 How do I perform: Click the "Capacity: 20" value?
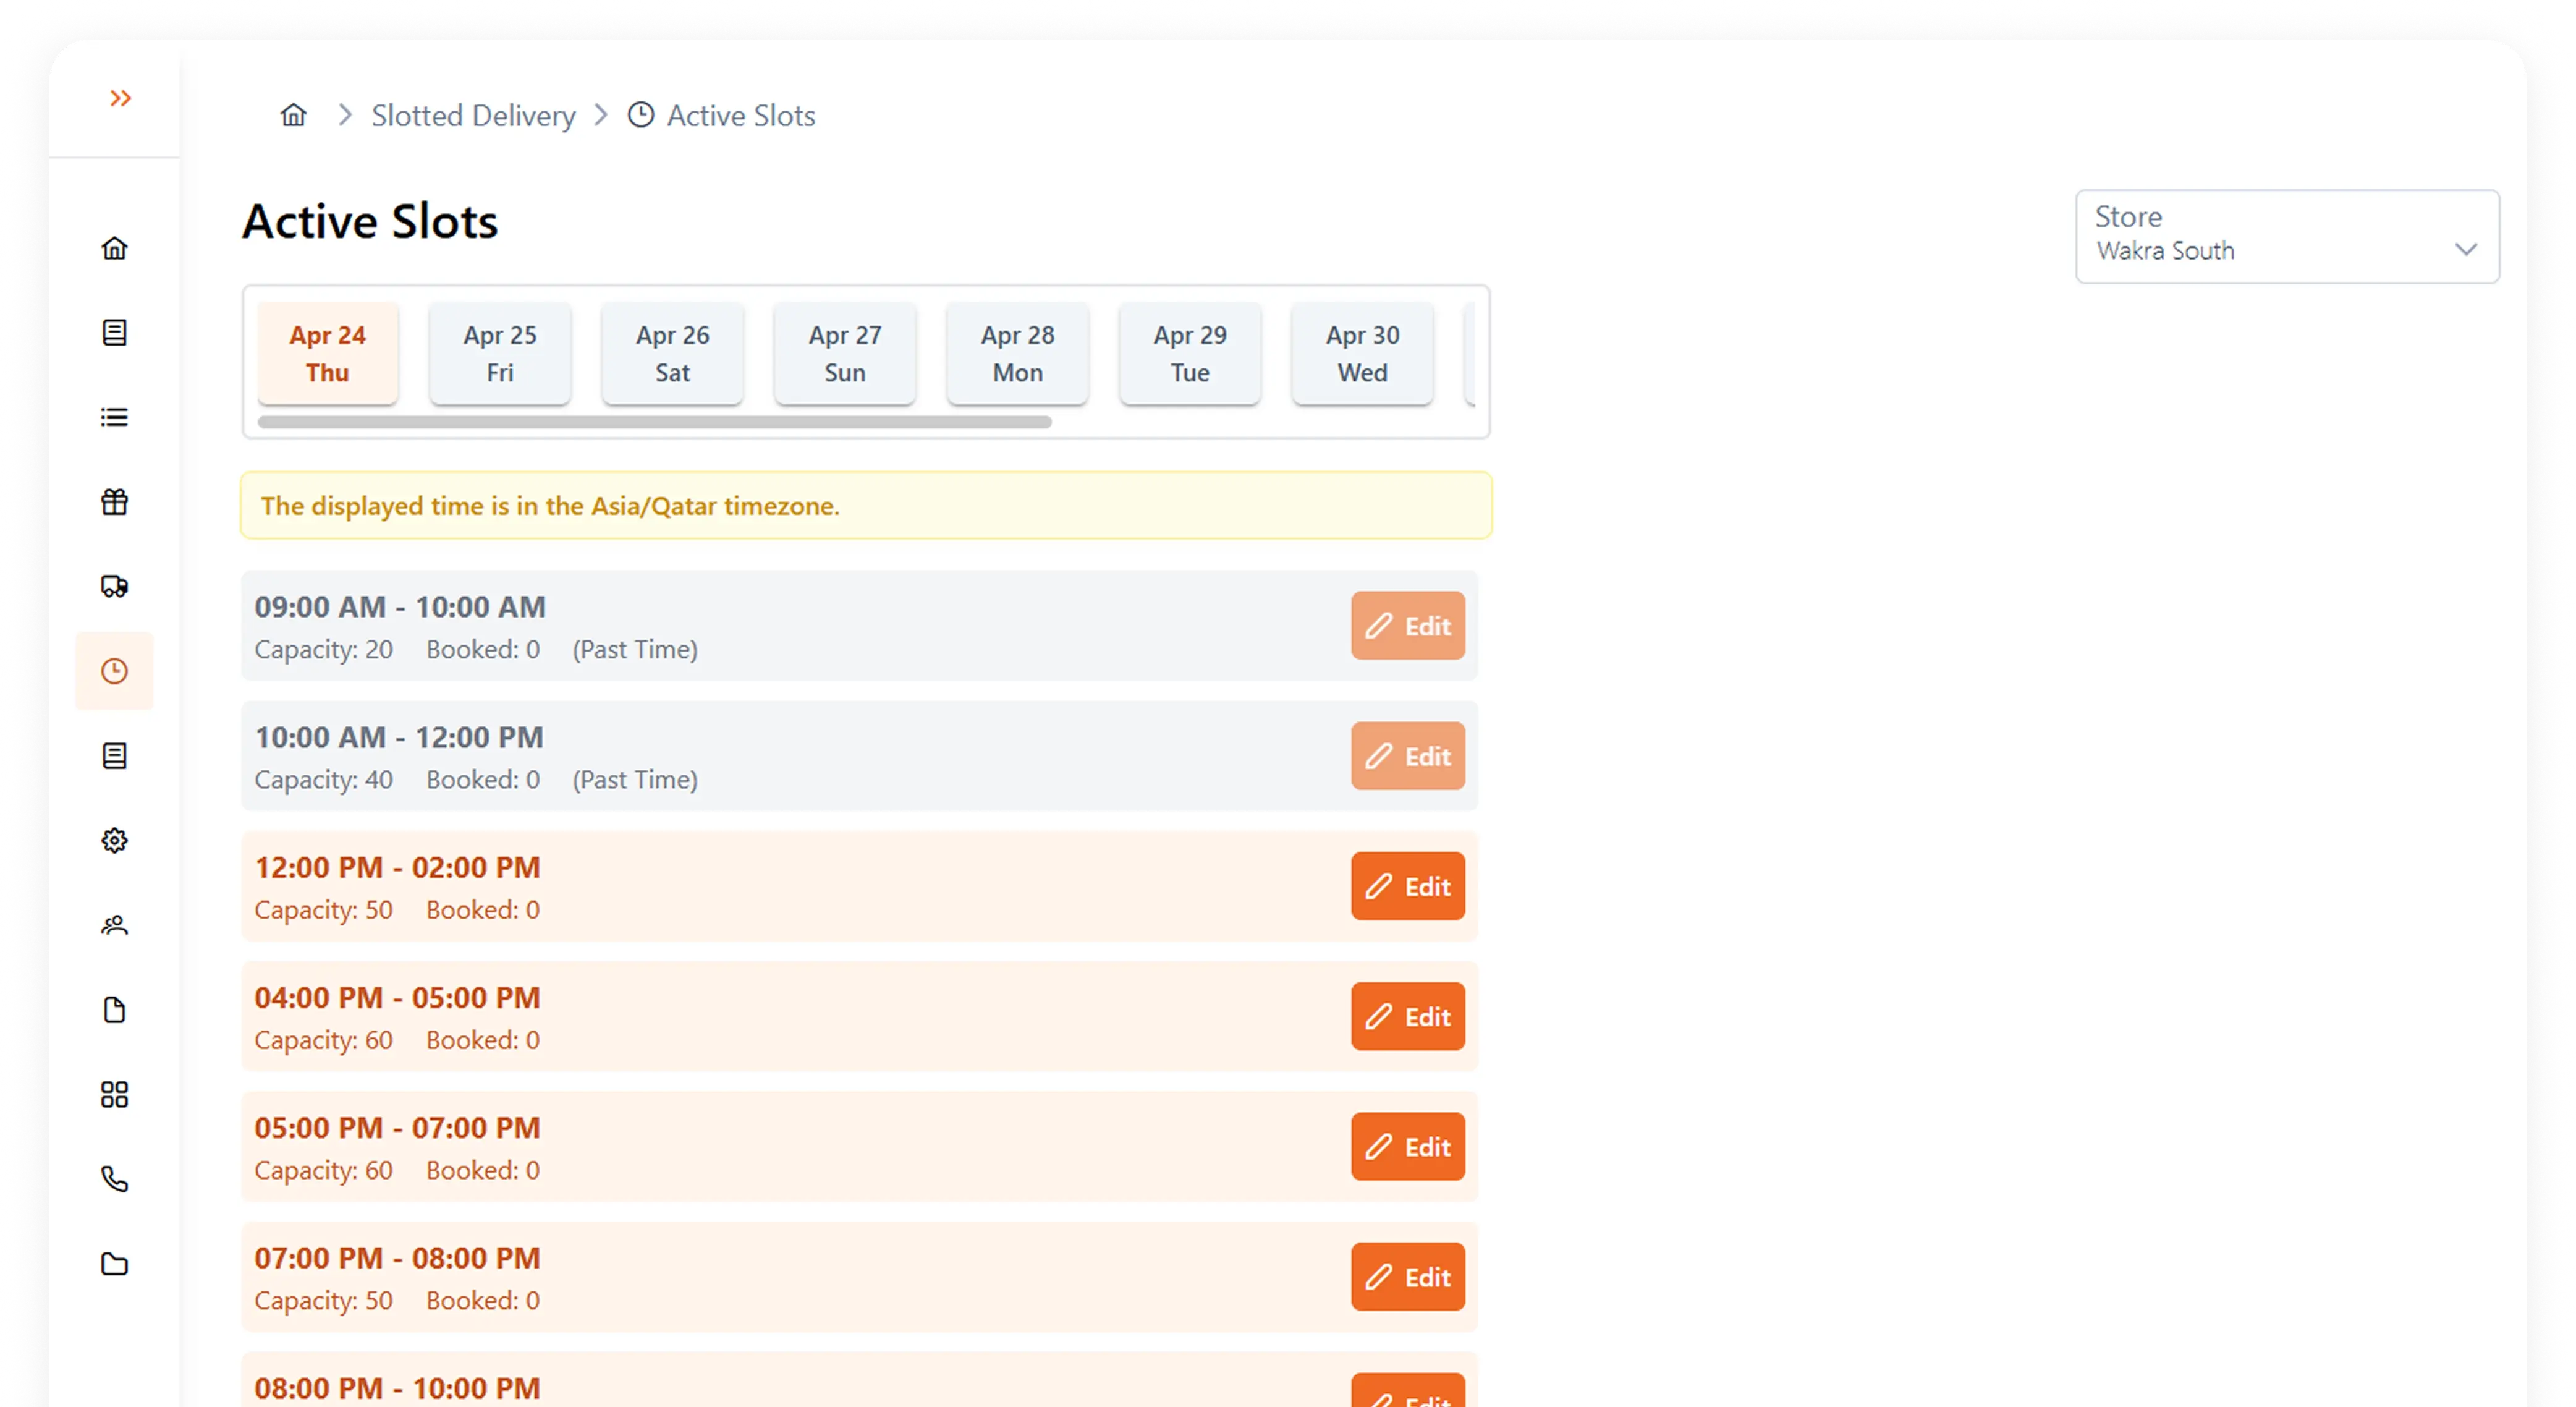[323, 650]
